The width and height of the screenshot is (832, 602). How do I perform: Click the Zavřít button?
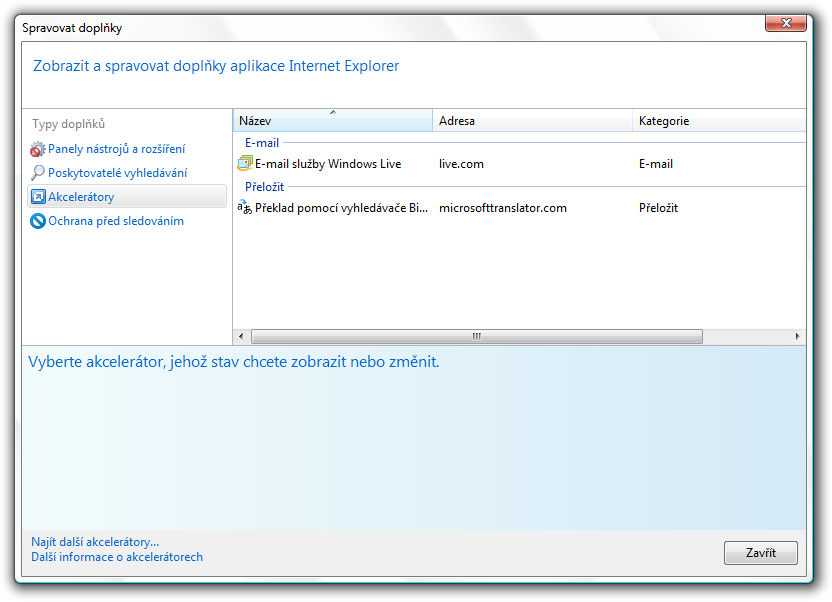[x=760, y=553]
